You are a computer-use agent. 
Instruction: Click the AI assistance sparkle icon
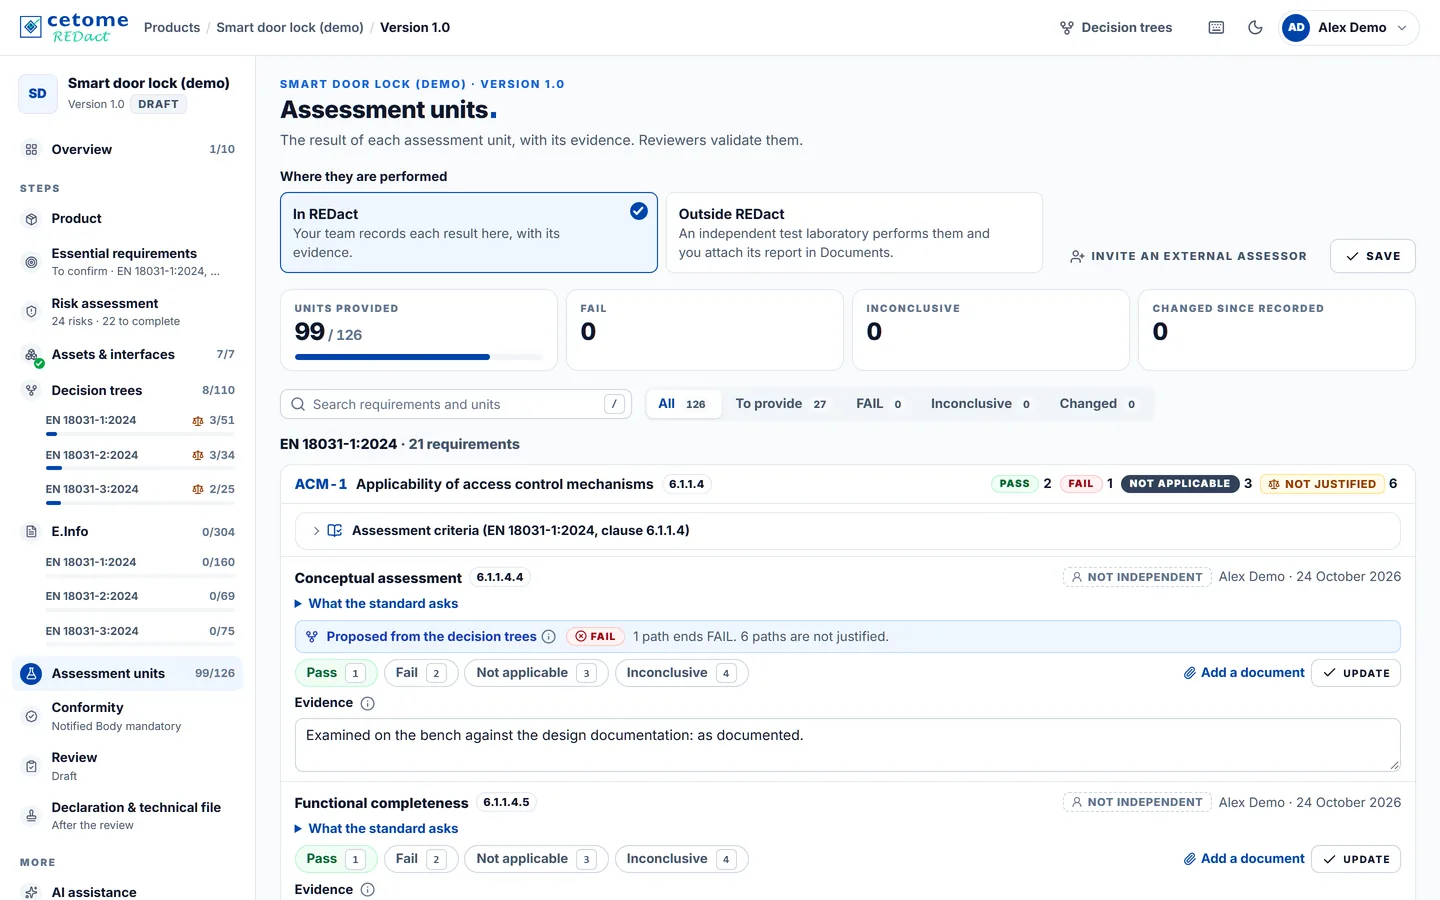coord(31,892)
